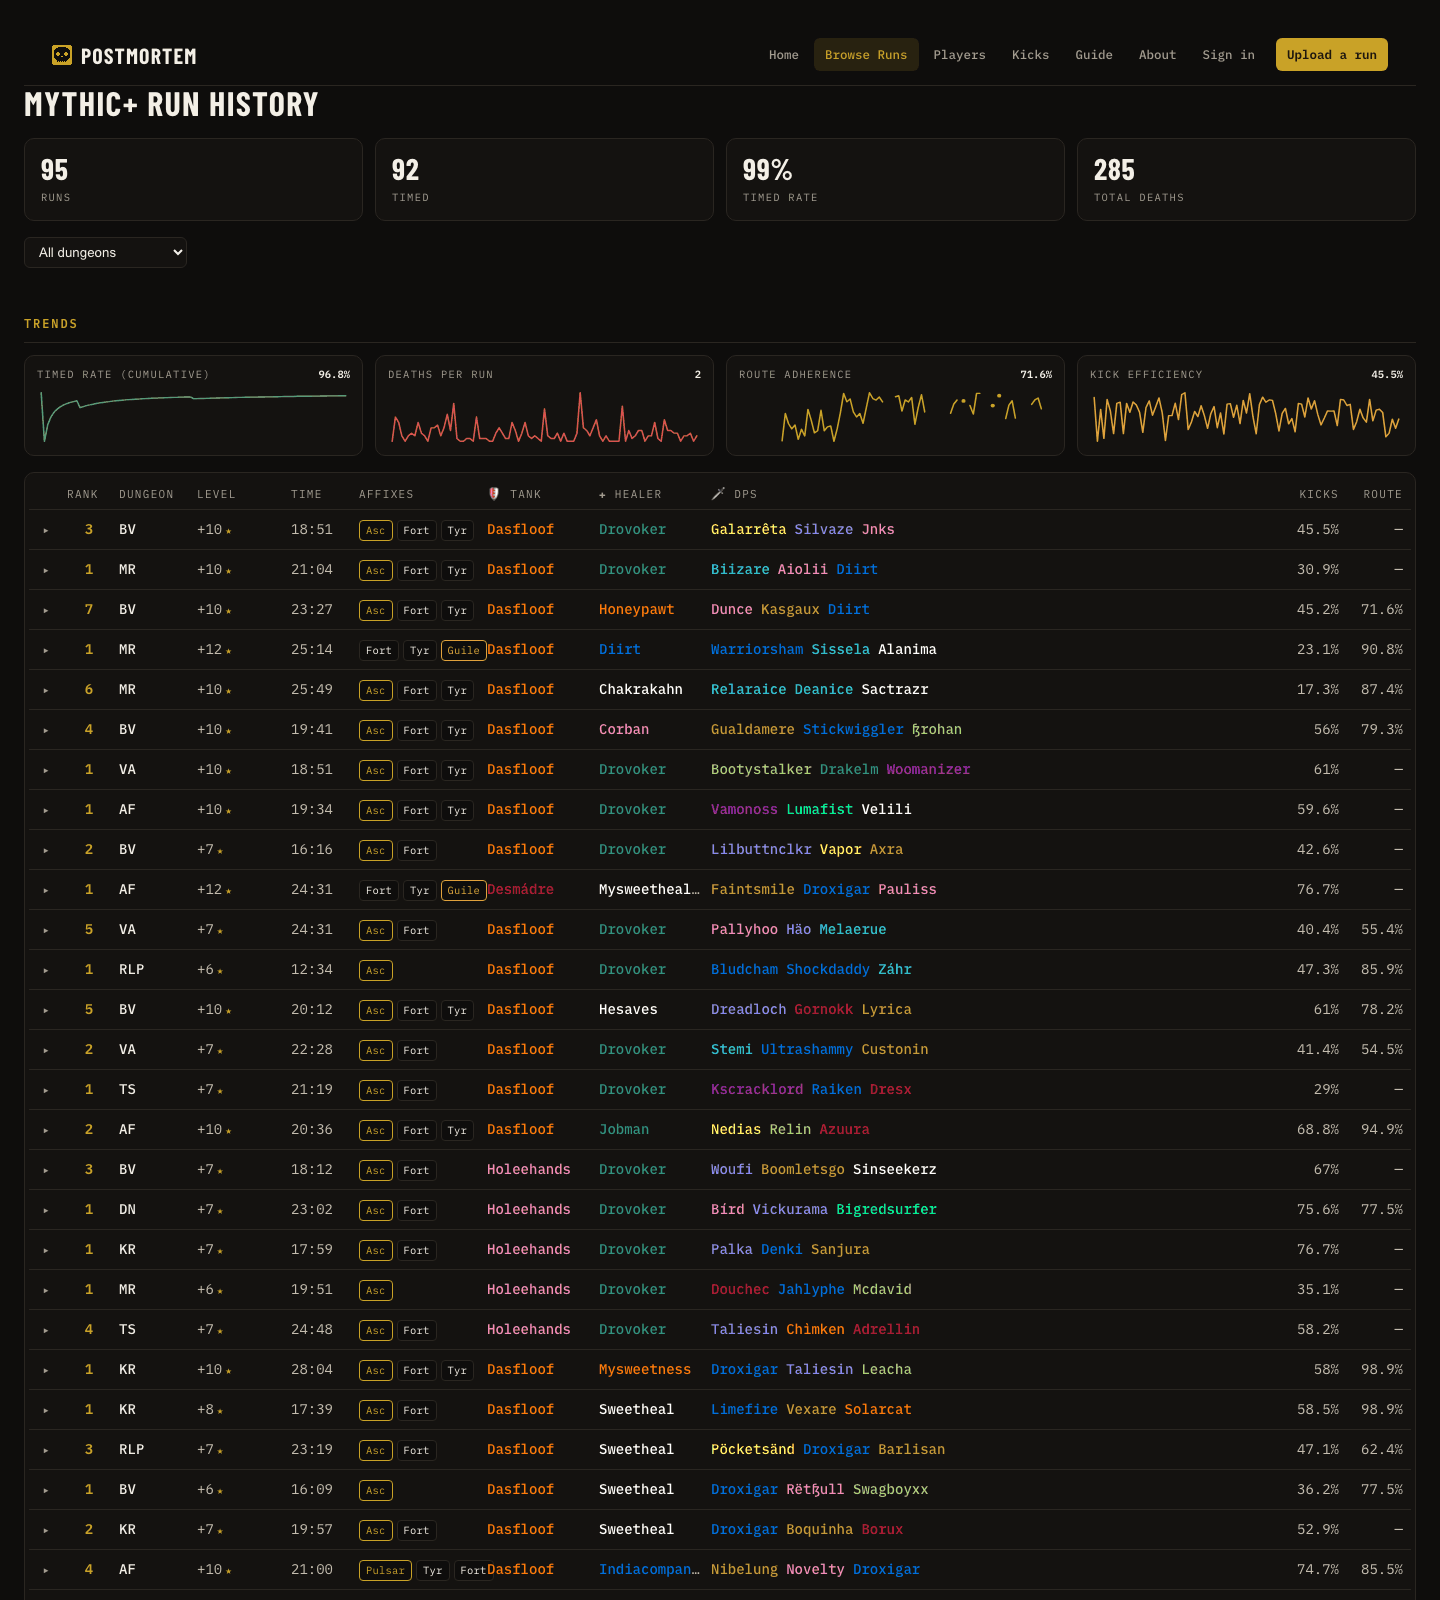This screenshot has height=1600, width=1440.
Task: Click player Galarrêta in the DPS column
Action: pyautogui.click(x=748, y=529)
